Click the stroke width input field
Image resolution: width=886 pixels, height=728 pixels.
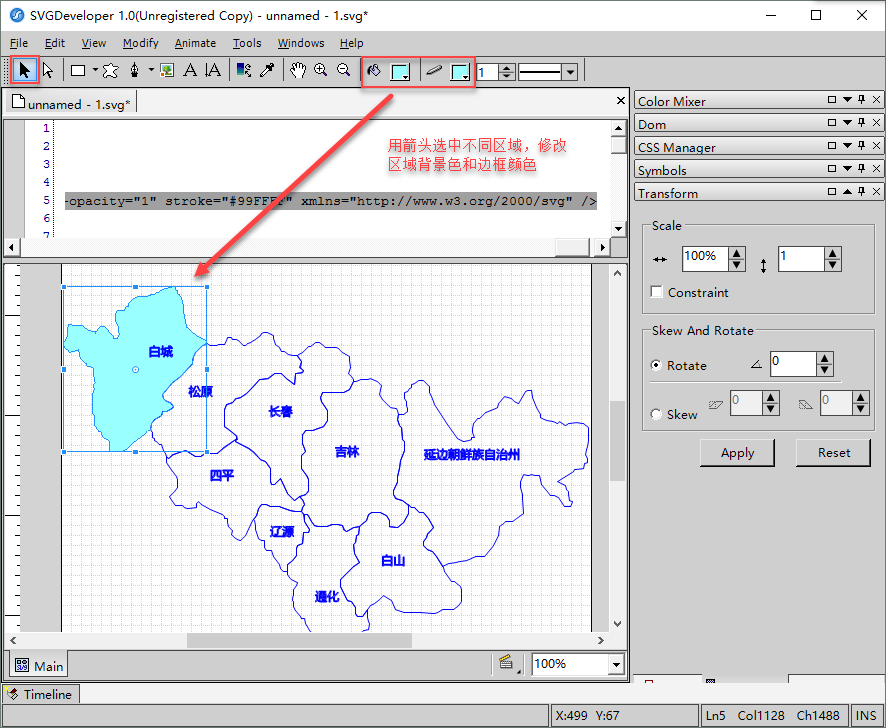click(488, 72)
